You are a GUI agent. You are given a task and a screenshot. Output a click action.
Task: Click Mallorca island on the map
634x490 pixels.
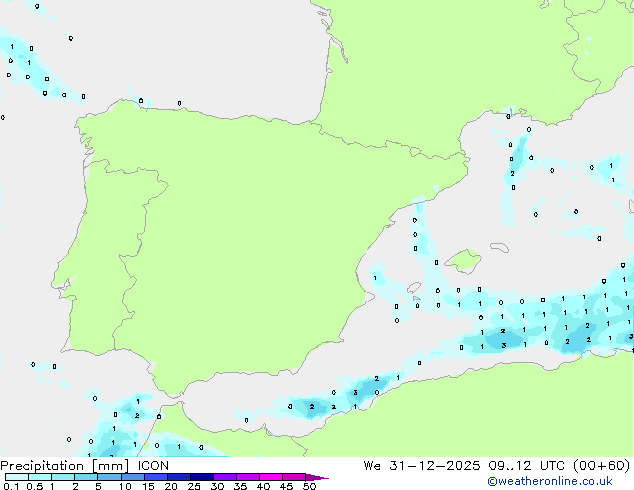pyautogui.click(x=463, y=261)
